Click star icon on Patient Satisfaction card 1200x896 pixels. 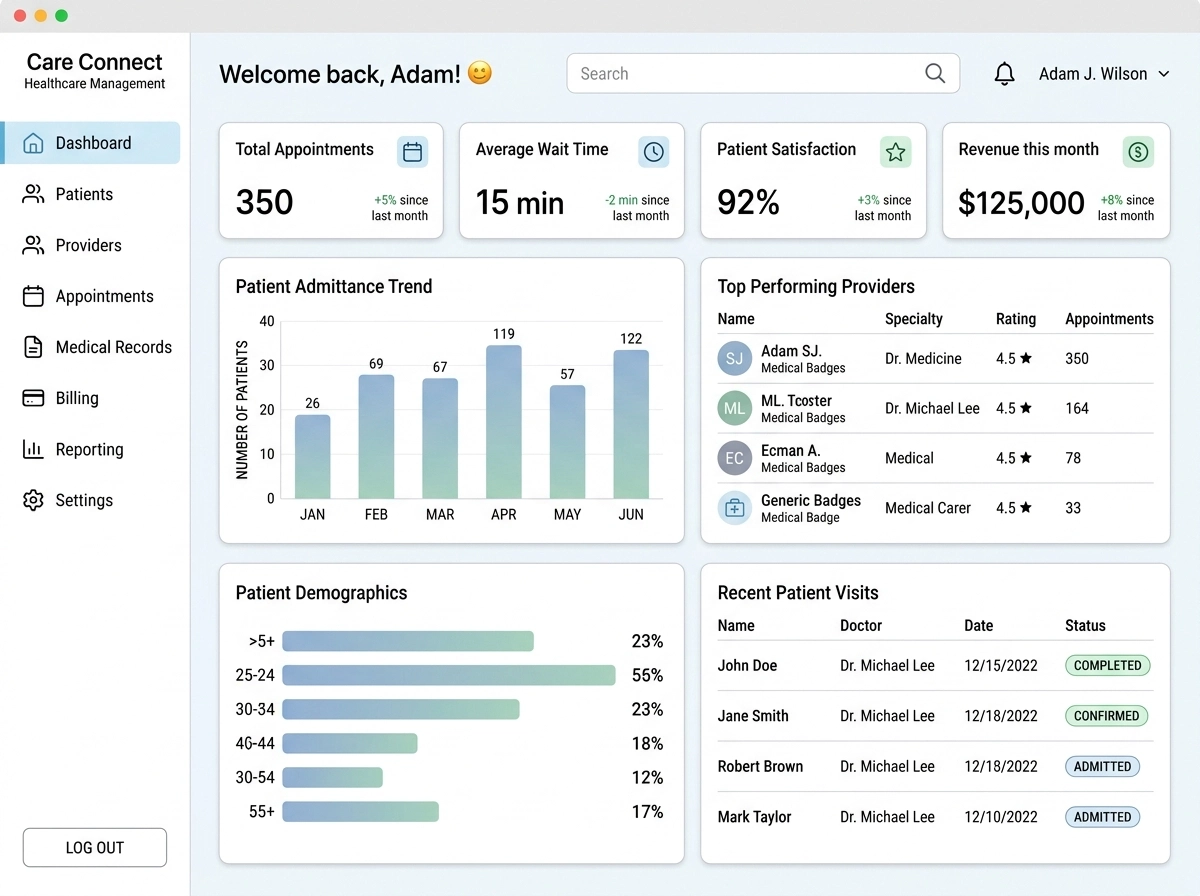click(895, 152)
